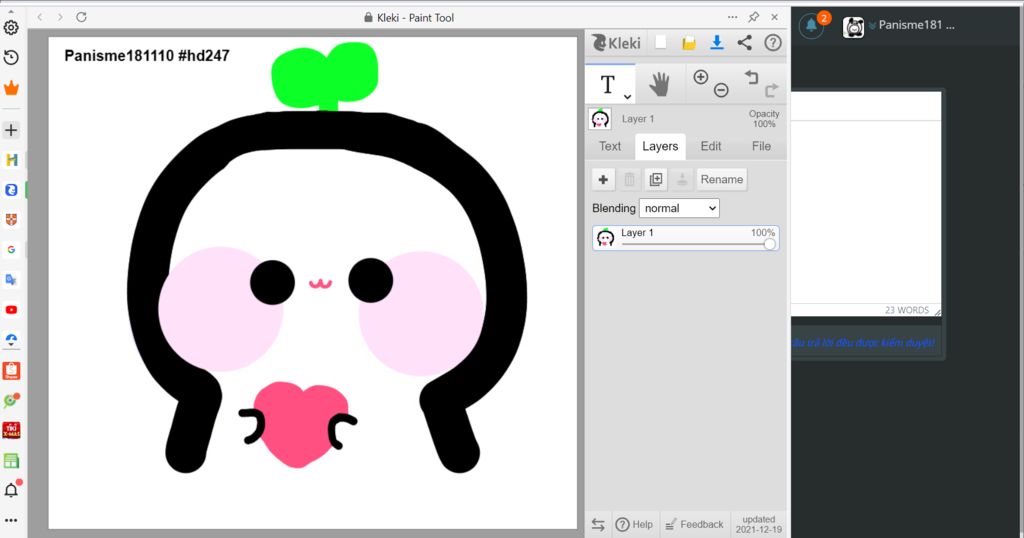Click the Kleki logo
The image size is (1024, 538).
[x=616, y=43]
